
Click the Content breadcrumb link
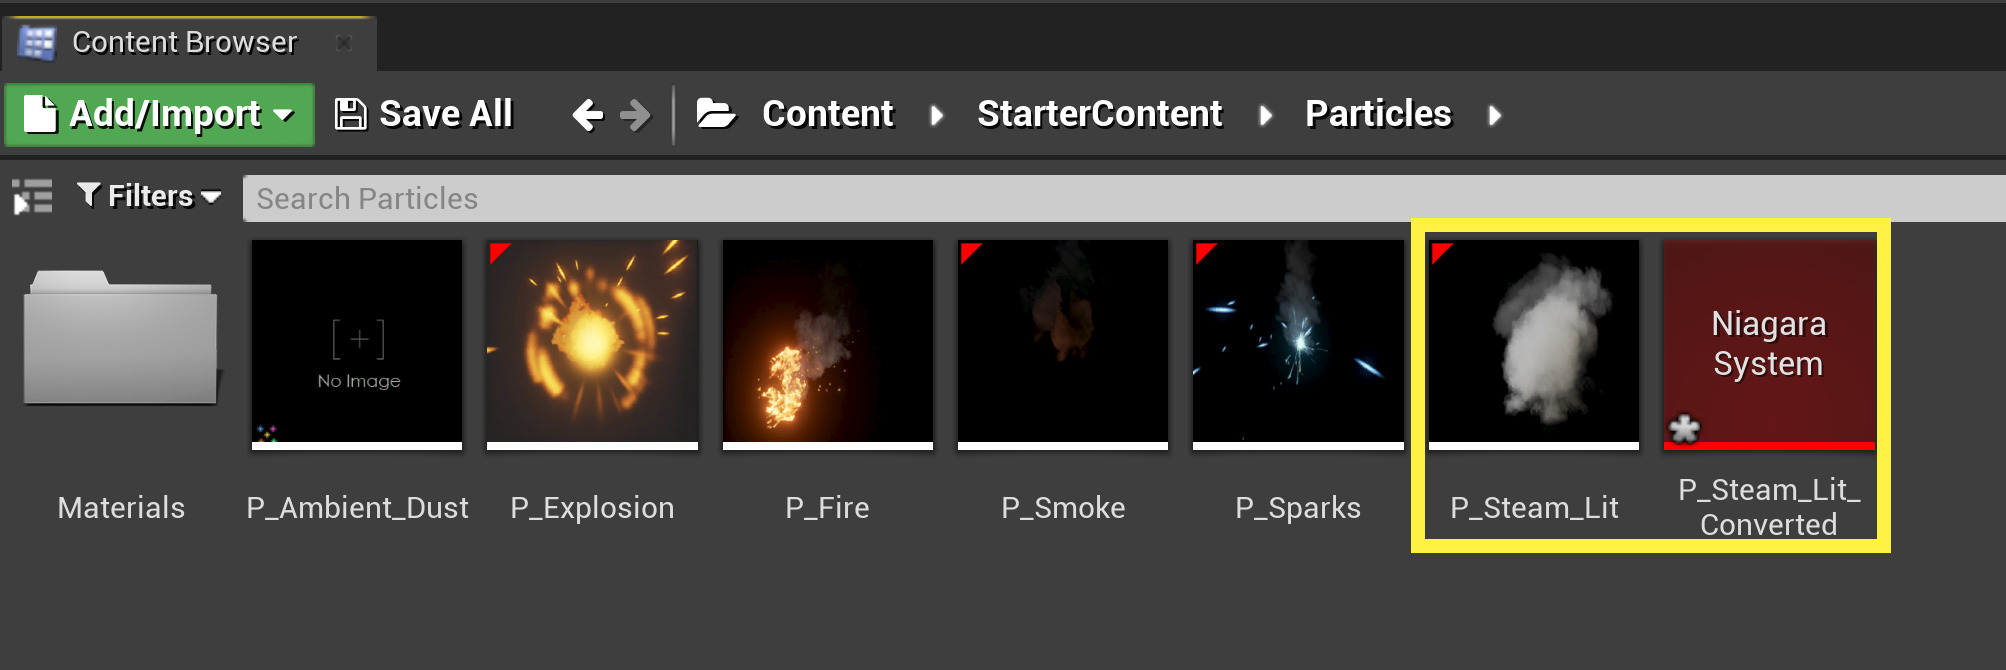click(x=827, y=113)
